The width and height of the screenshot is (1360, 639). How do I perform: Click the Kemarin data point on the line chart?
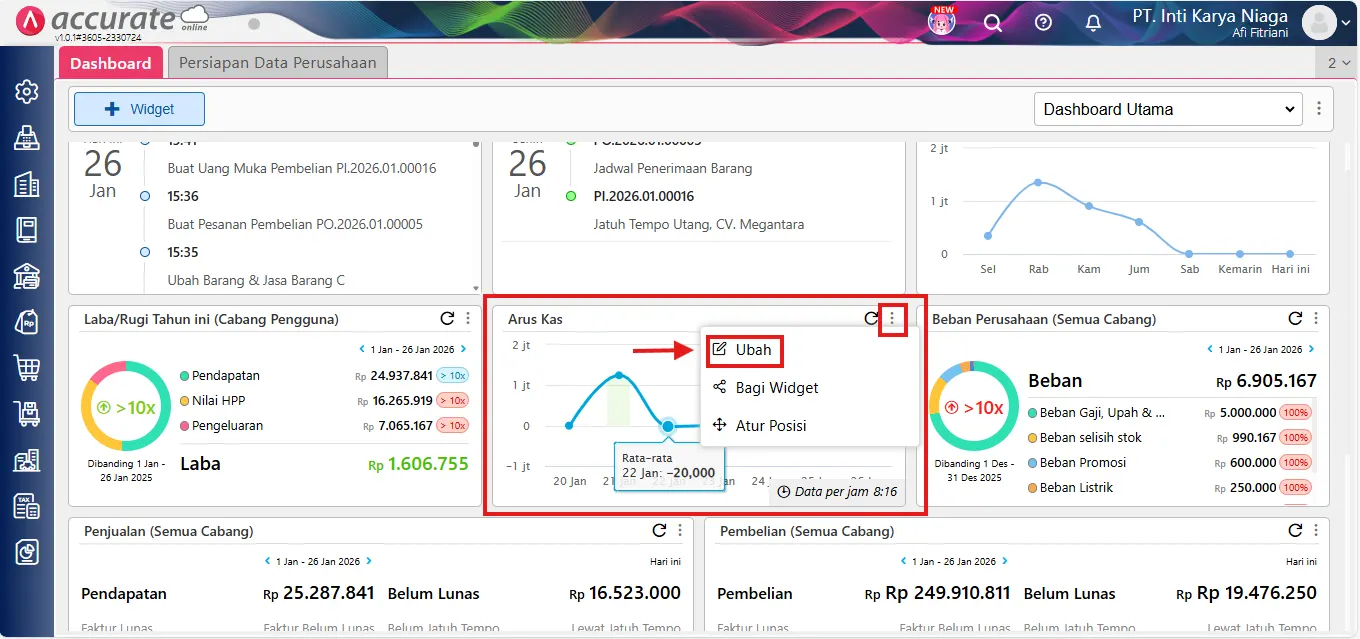click(x=1238, y=253)
